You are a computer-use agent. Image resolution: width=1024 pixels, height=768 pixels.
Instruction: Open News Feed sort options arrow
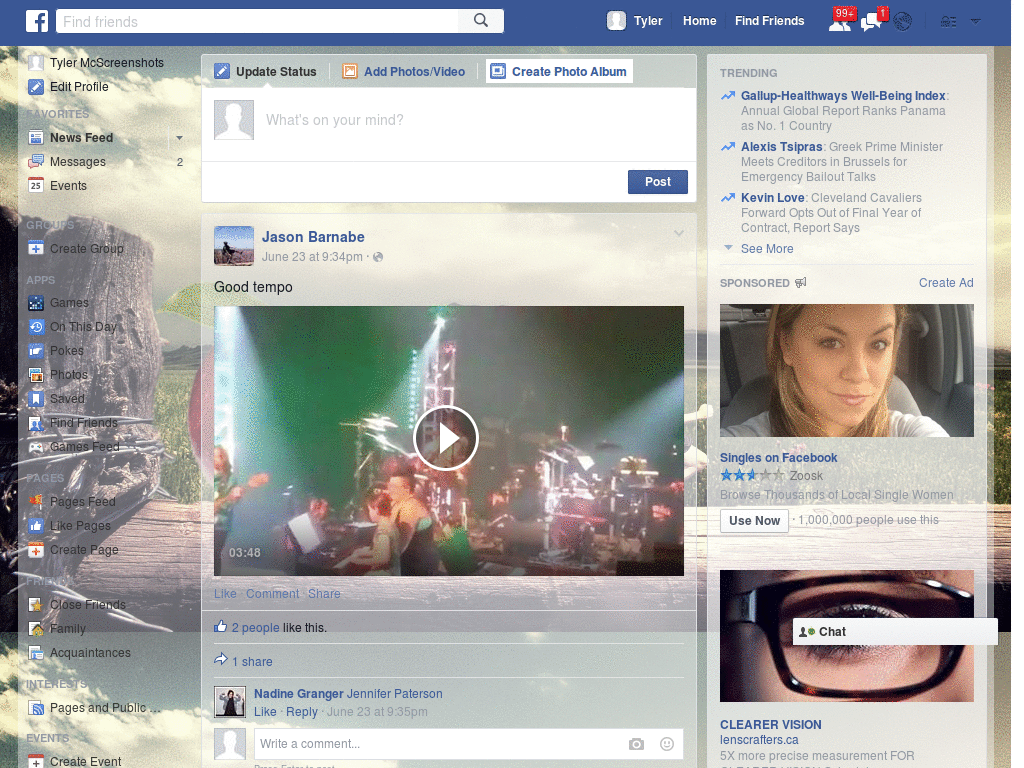click(x=180, y=138)
